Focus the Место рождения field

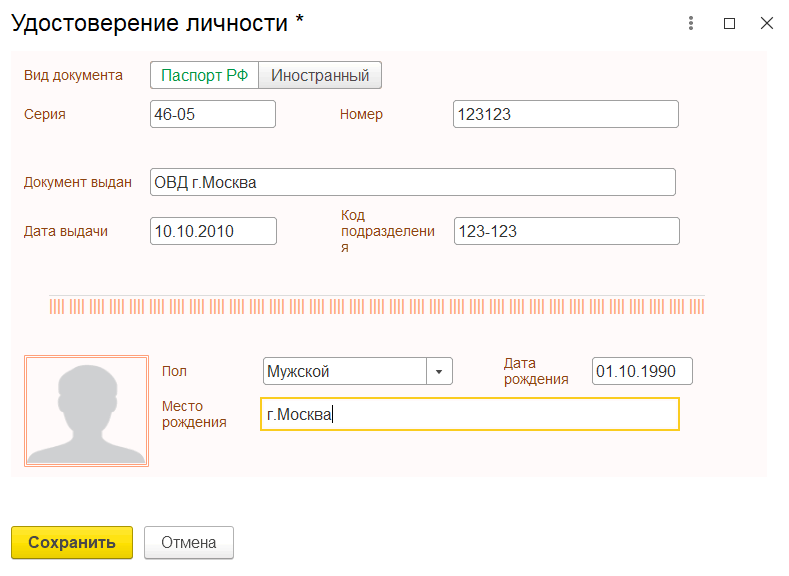[x=469, y=414]
